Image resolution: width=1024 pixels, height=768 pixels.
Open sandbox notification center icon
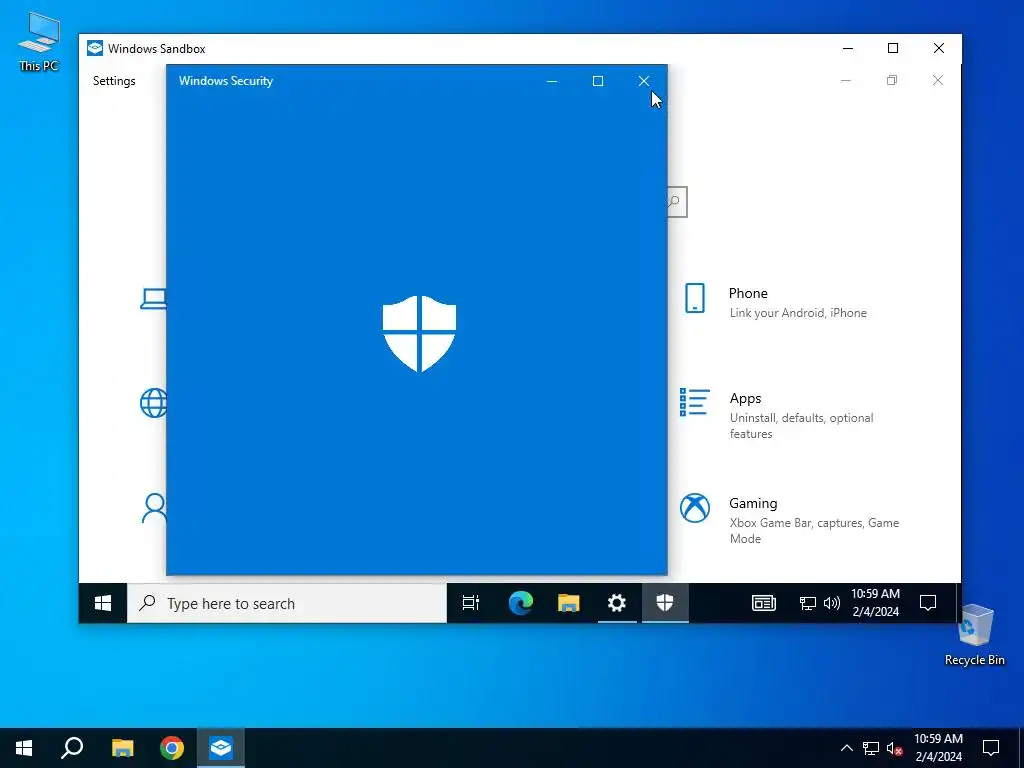[927, 603]
